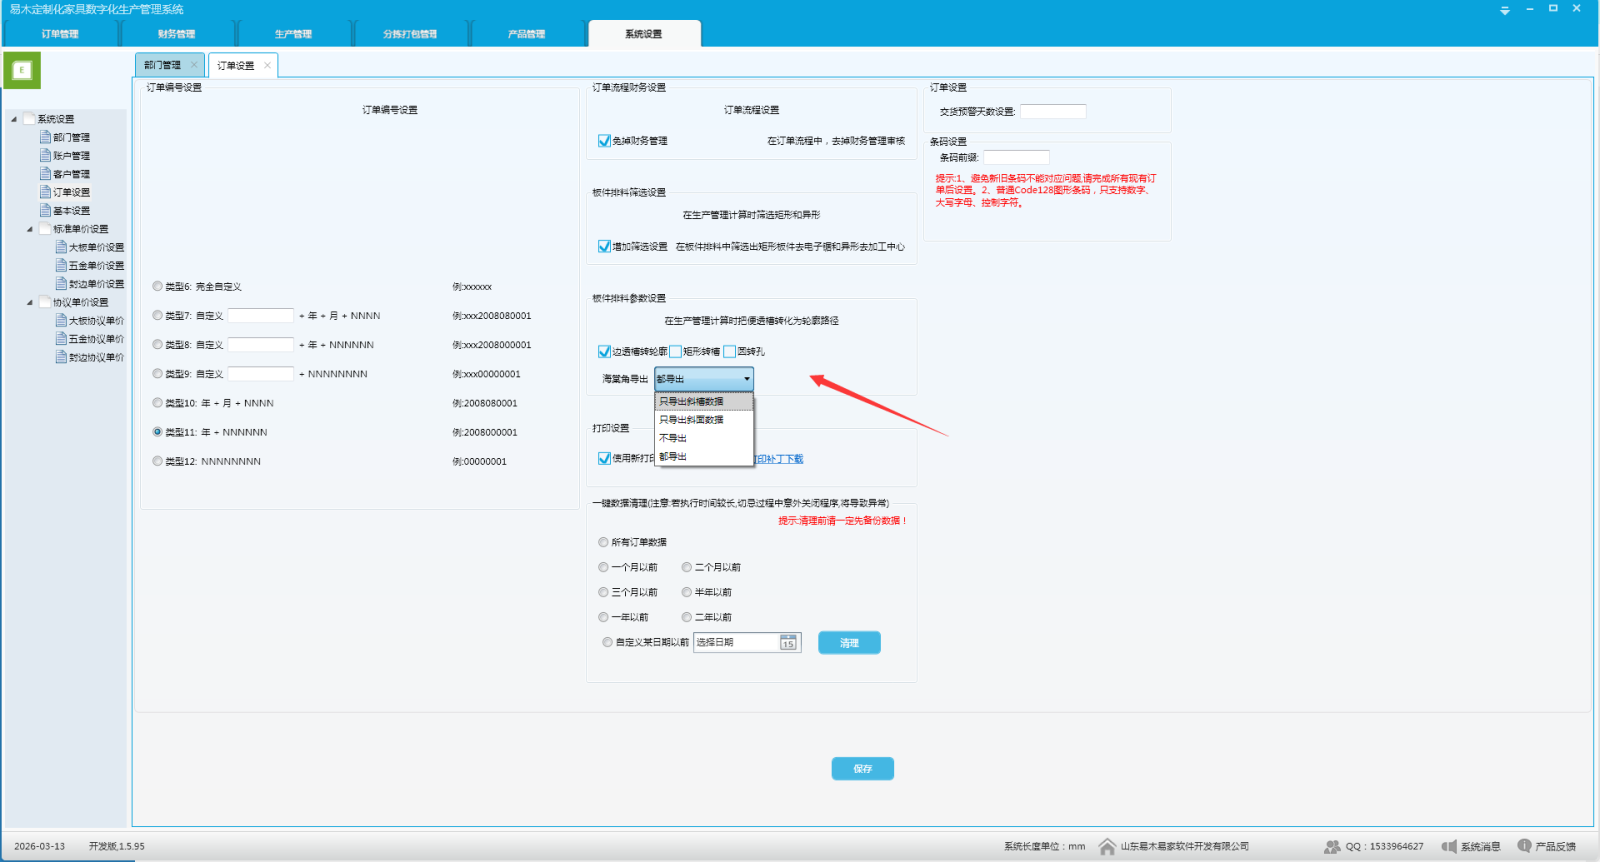Switch to the 生产管理 main tab
1600x862 pixels.
coord(293,34)
